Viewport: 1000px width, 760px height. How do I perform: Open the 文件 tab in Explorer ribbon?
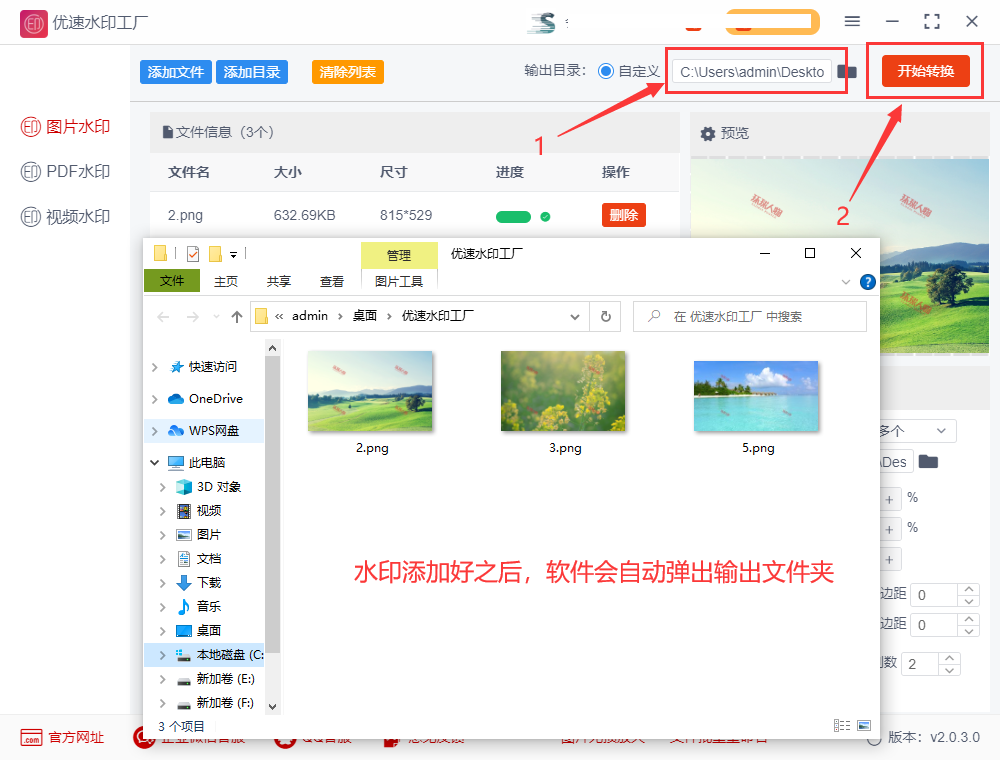coord(172,281)
